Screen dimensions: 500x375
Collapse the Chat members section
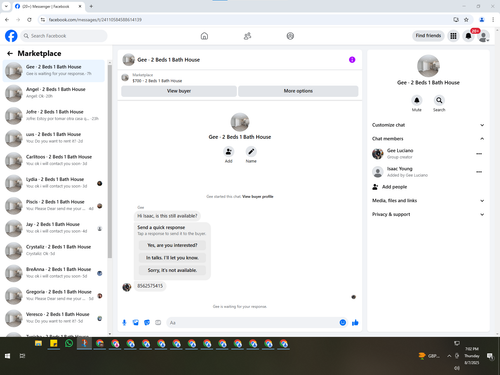point(428,139)
